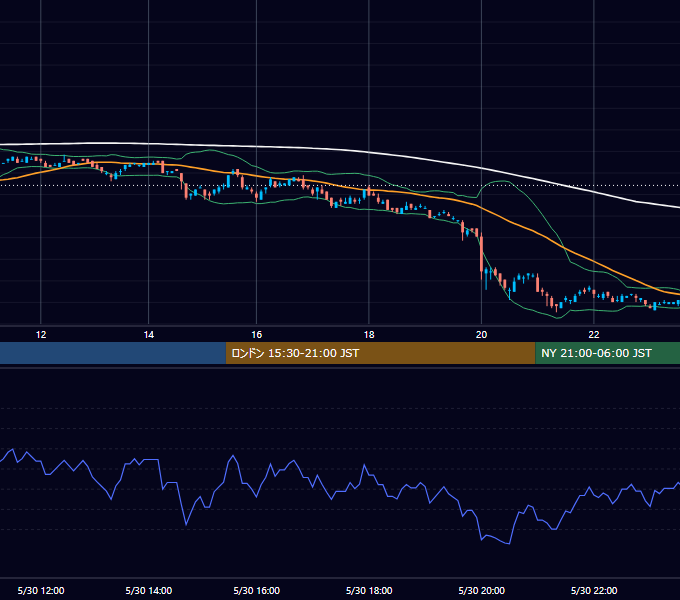The width and height of the screenshot is (680, 600).
Task: Click the 16 hour axis label
Action: 257,335
